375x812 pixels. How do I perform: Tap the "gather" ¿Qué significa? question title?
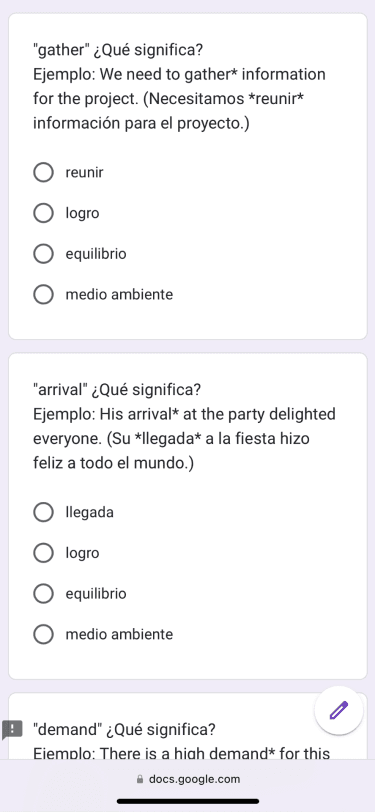118,51
